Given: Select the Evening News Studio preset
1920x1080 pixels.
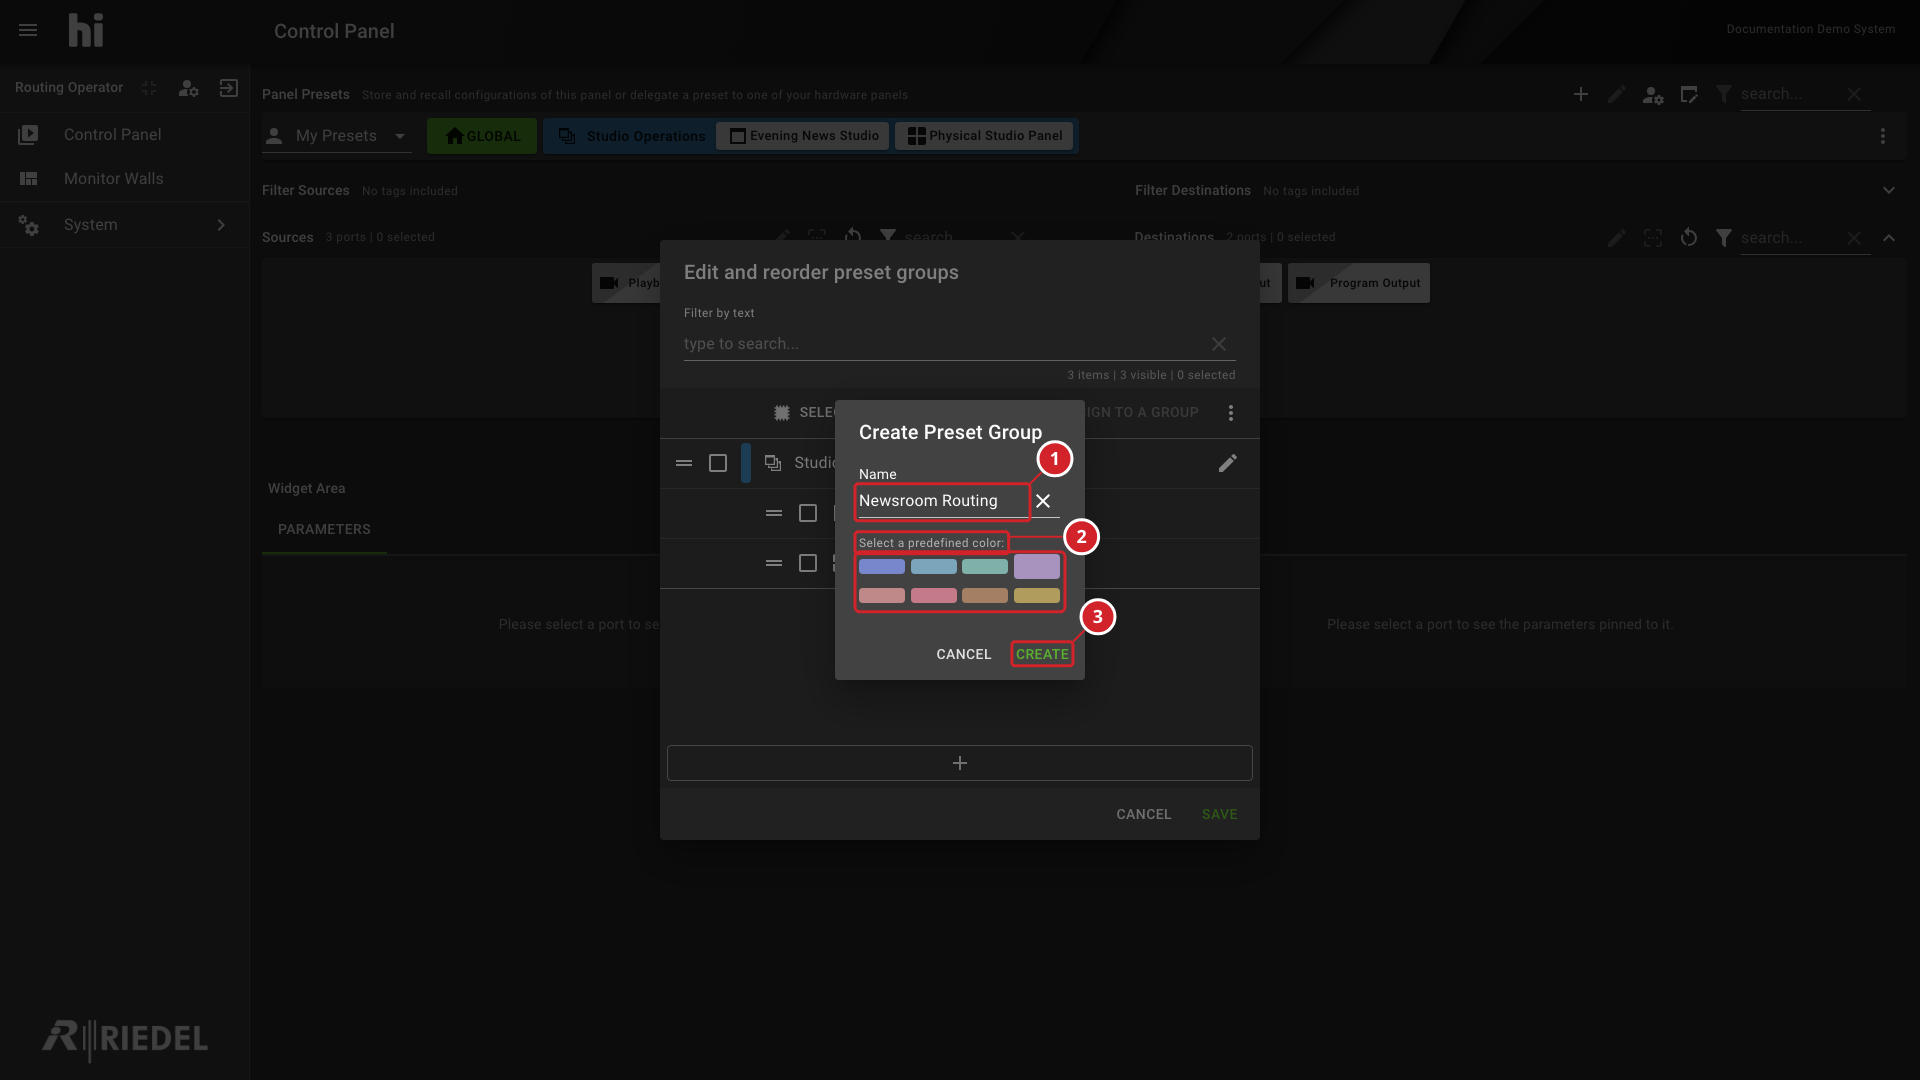Looking at the screenshot, I should point(803,136).
